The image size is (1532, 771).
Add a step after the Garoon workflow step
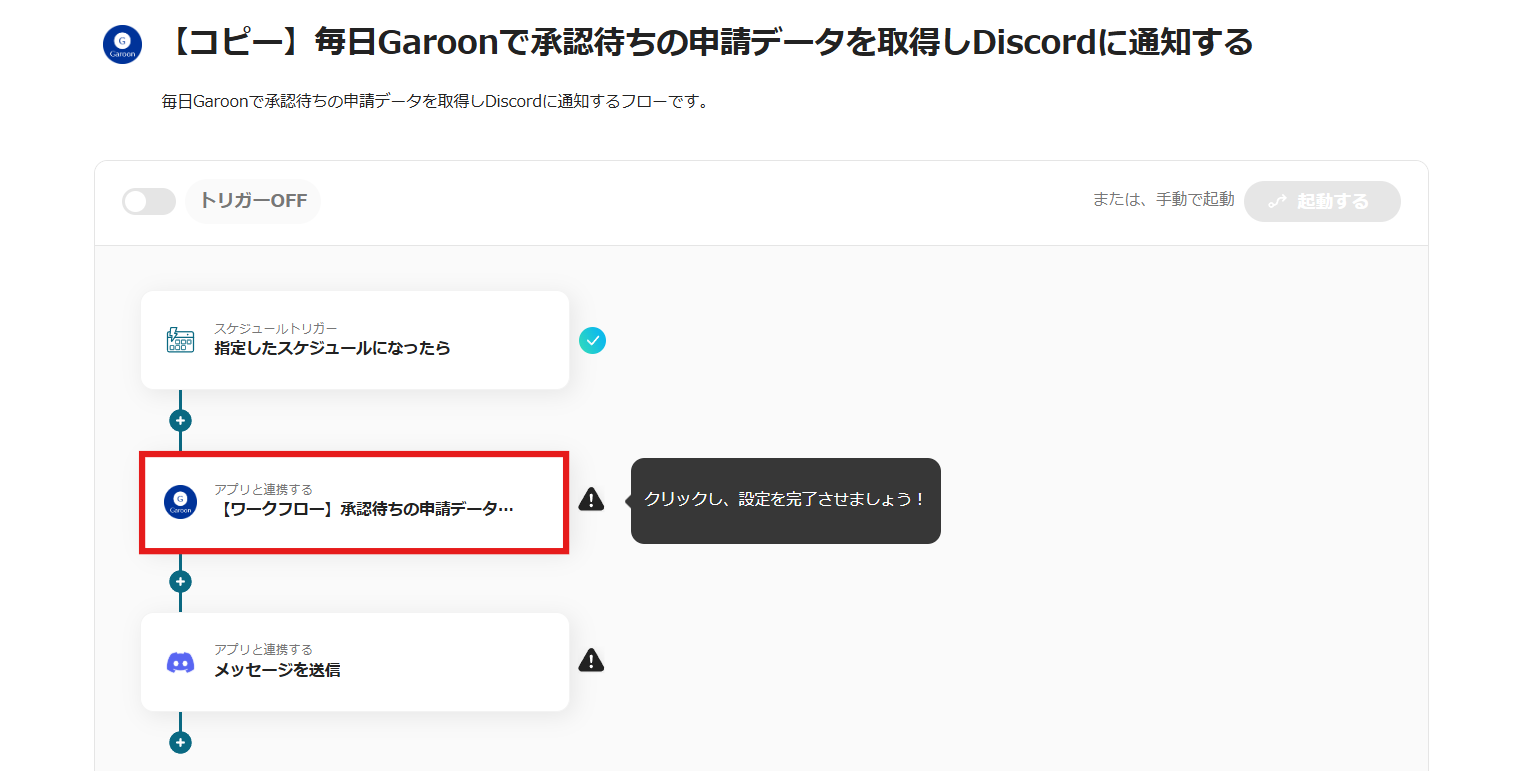click(x=180, y=582)
